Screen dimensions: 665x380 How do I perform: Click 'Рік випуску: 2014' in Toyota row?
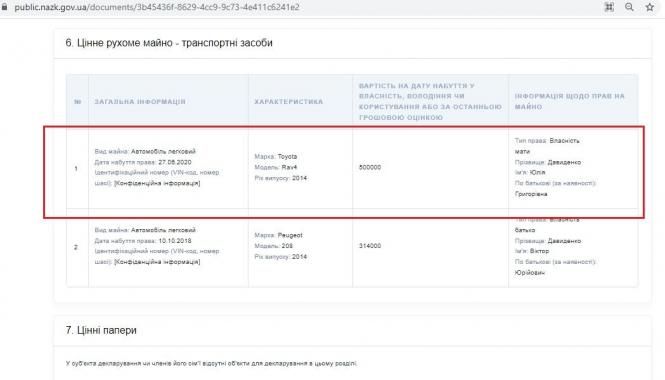[x=281, y=178]
